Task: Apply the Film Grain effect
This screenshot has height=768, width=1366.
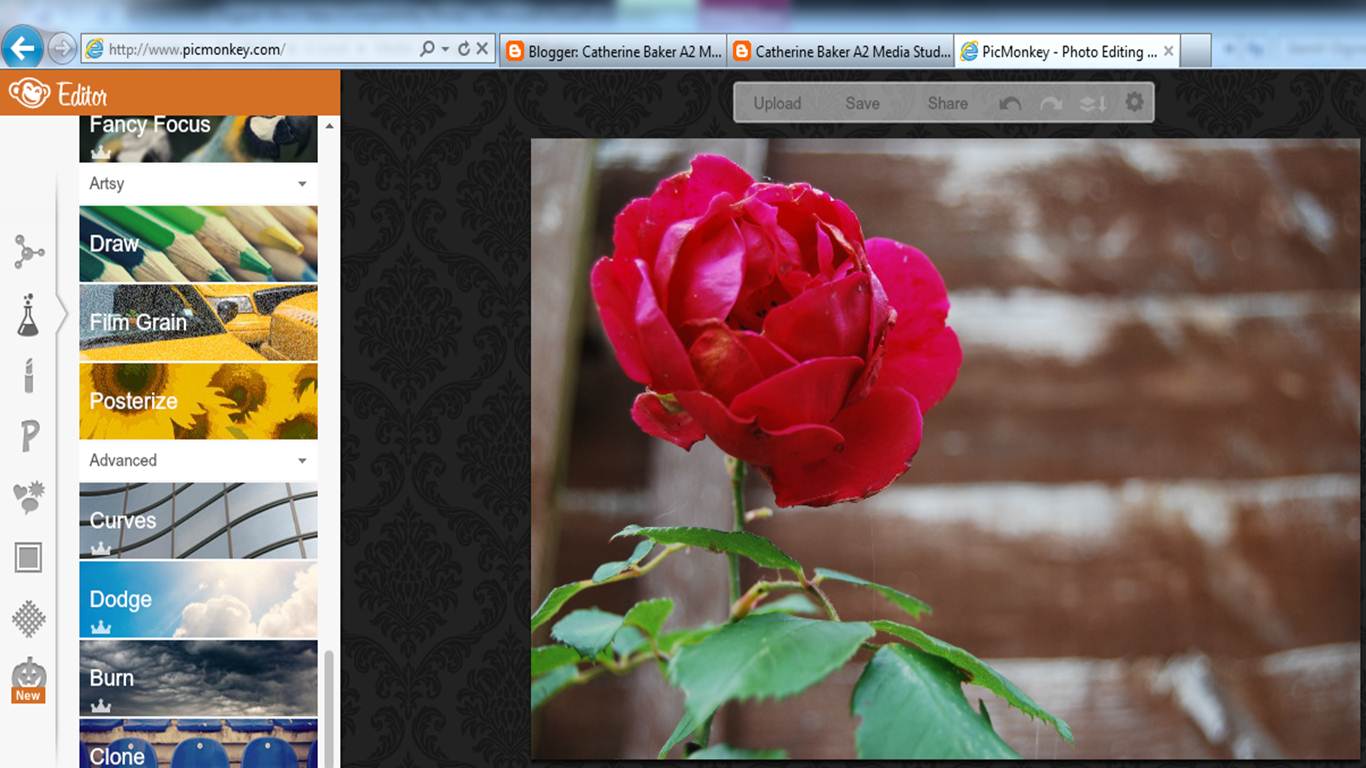Action: click(x=199, y=322)
